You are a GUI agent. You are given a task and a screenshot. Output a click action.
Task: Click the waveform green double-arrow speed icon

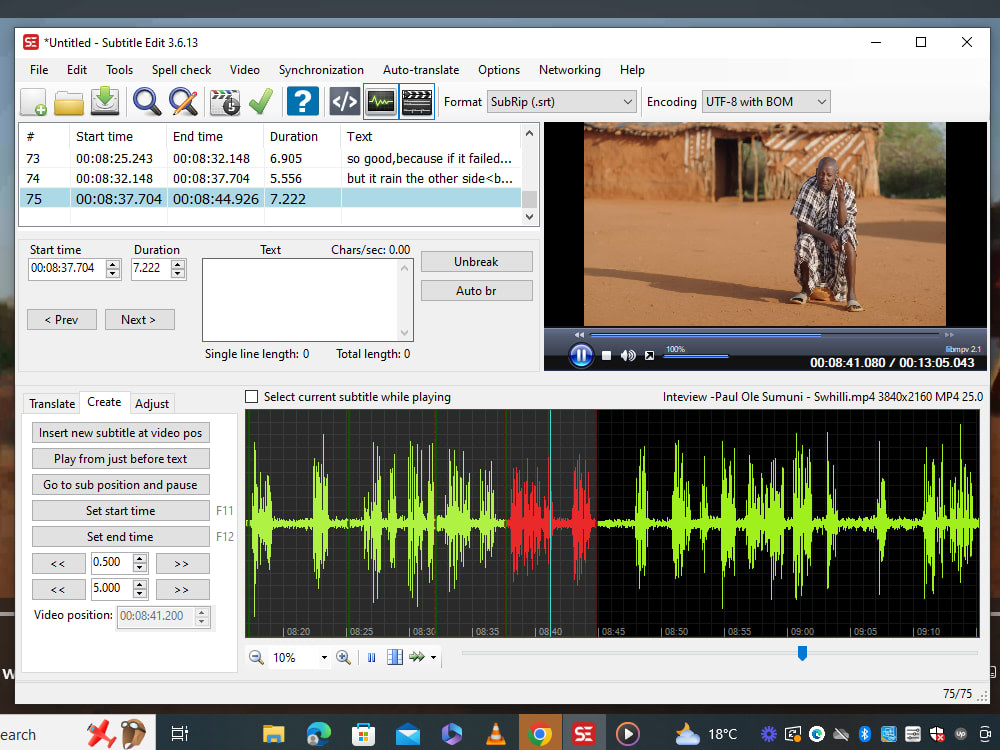(x=417, y=657)
